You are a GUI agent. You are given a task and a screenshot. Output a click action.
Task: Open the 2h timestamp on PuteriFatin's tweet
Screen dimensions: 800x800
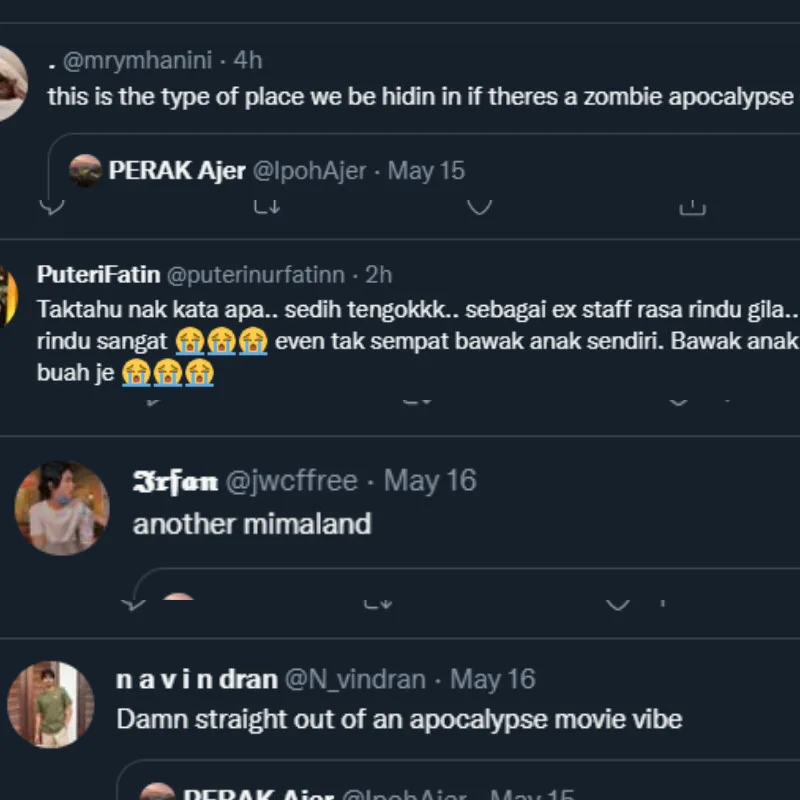click(x=378, y=274)
